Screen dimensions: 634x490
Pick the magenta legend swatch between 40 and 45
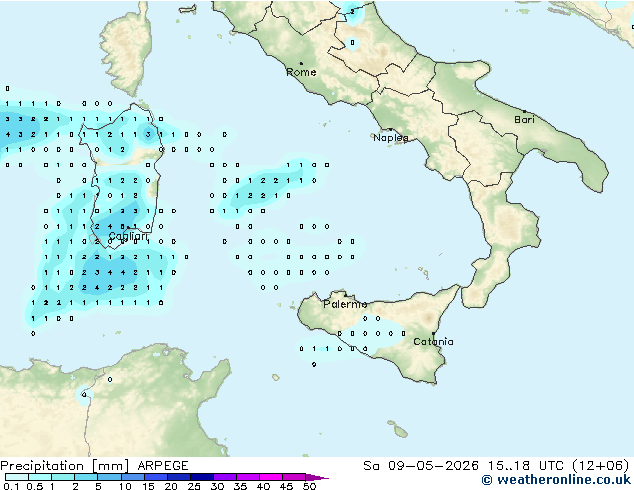[271, 477]
